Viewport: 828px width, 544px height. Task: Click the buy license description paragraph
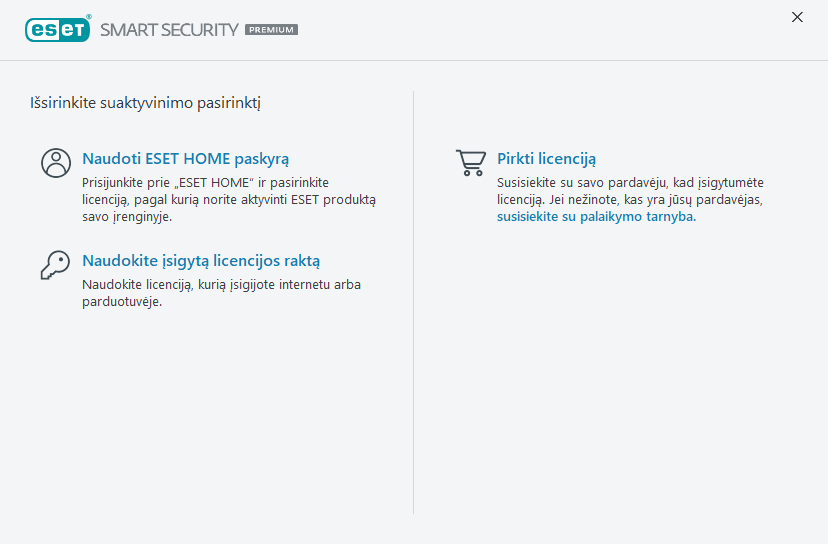pos(630,191)
